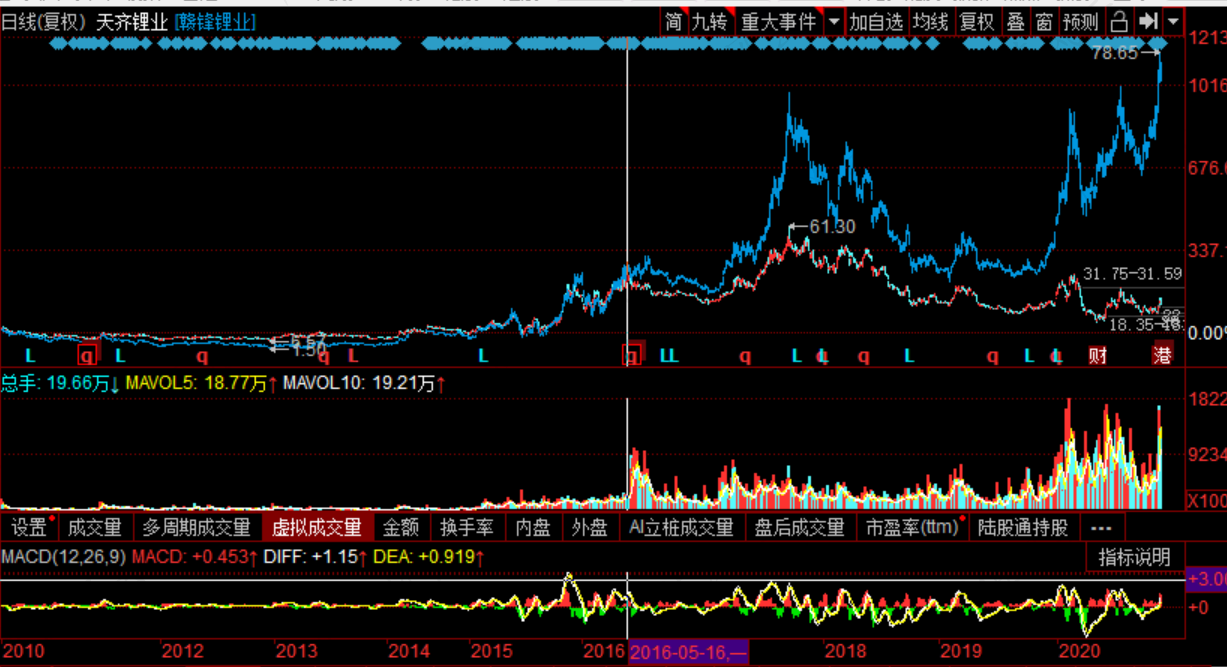Select the 虚拟成交量 tab

tap(317, 527)
